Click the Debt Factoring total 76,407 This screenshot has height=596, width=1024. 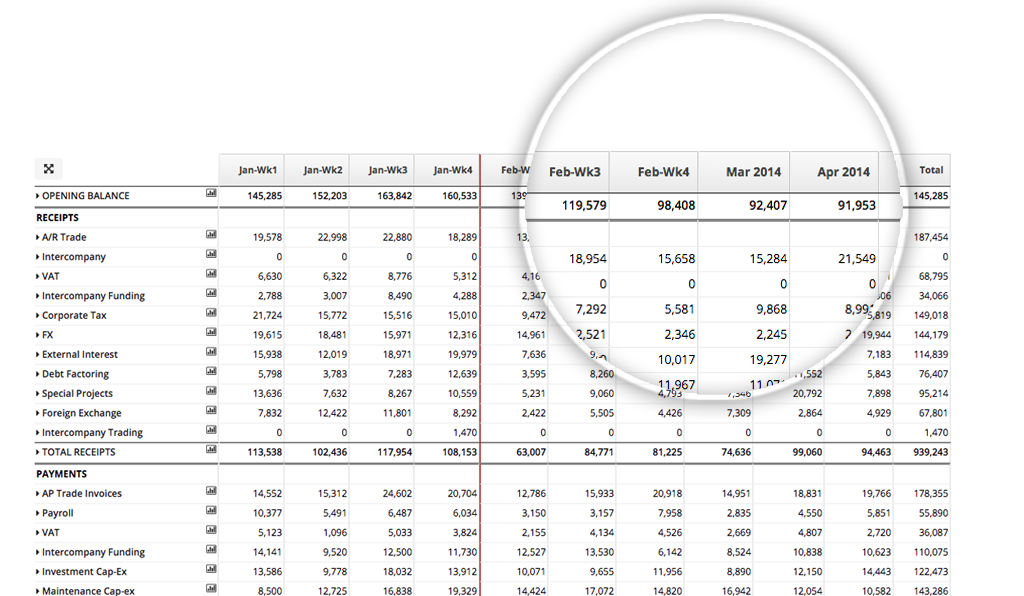click(933, 375)
